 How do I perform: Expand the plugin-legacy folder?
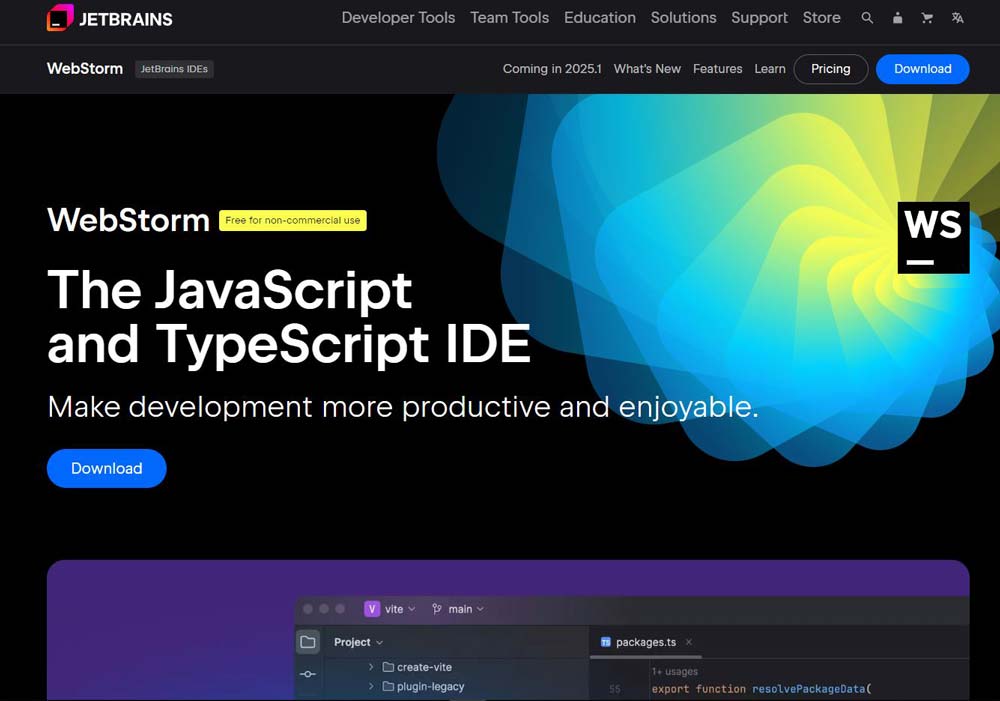pos(371,687)
